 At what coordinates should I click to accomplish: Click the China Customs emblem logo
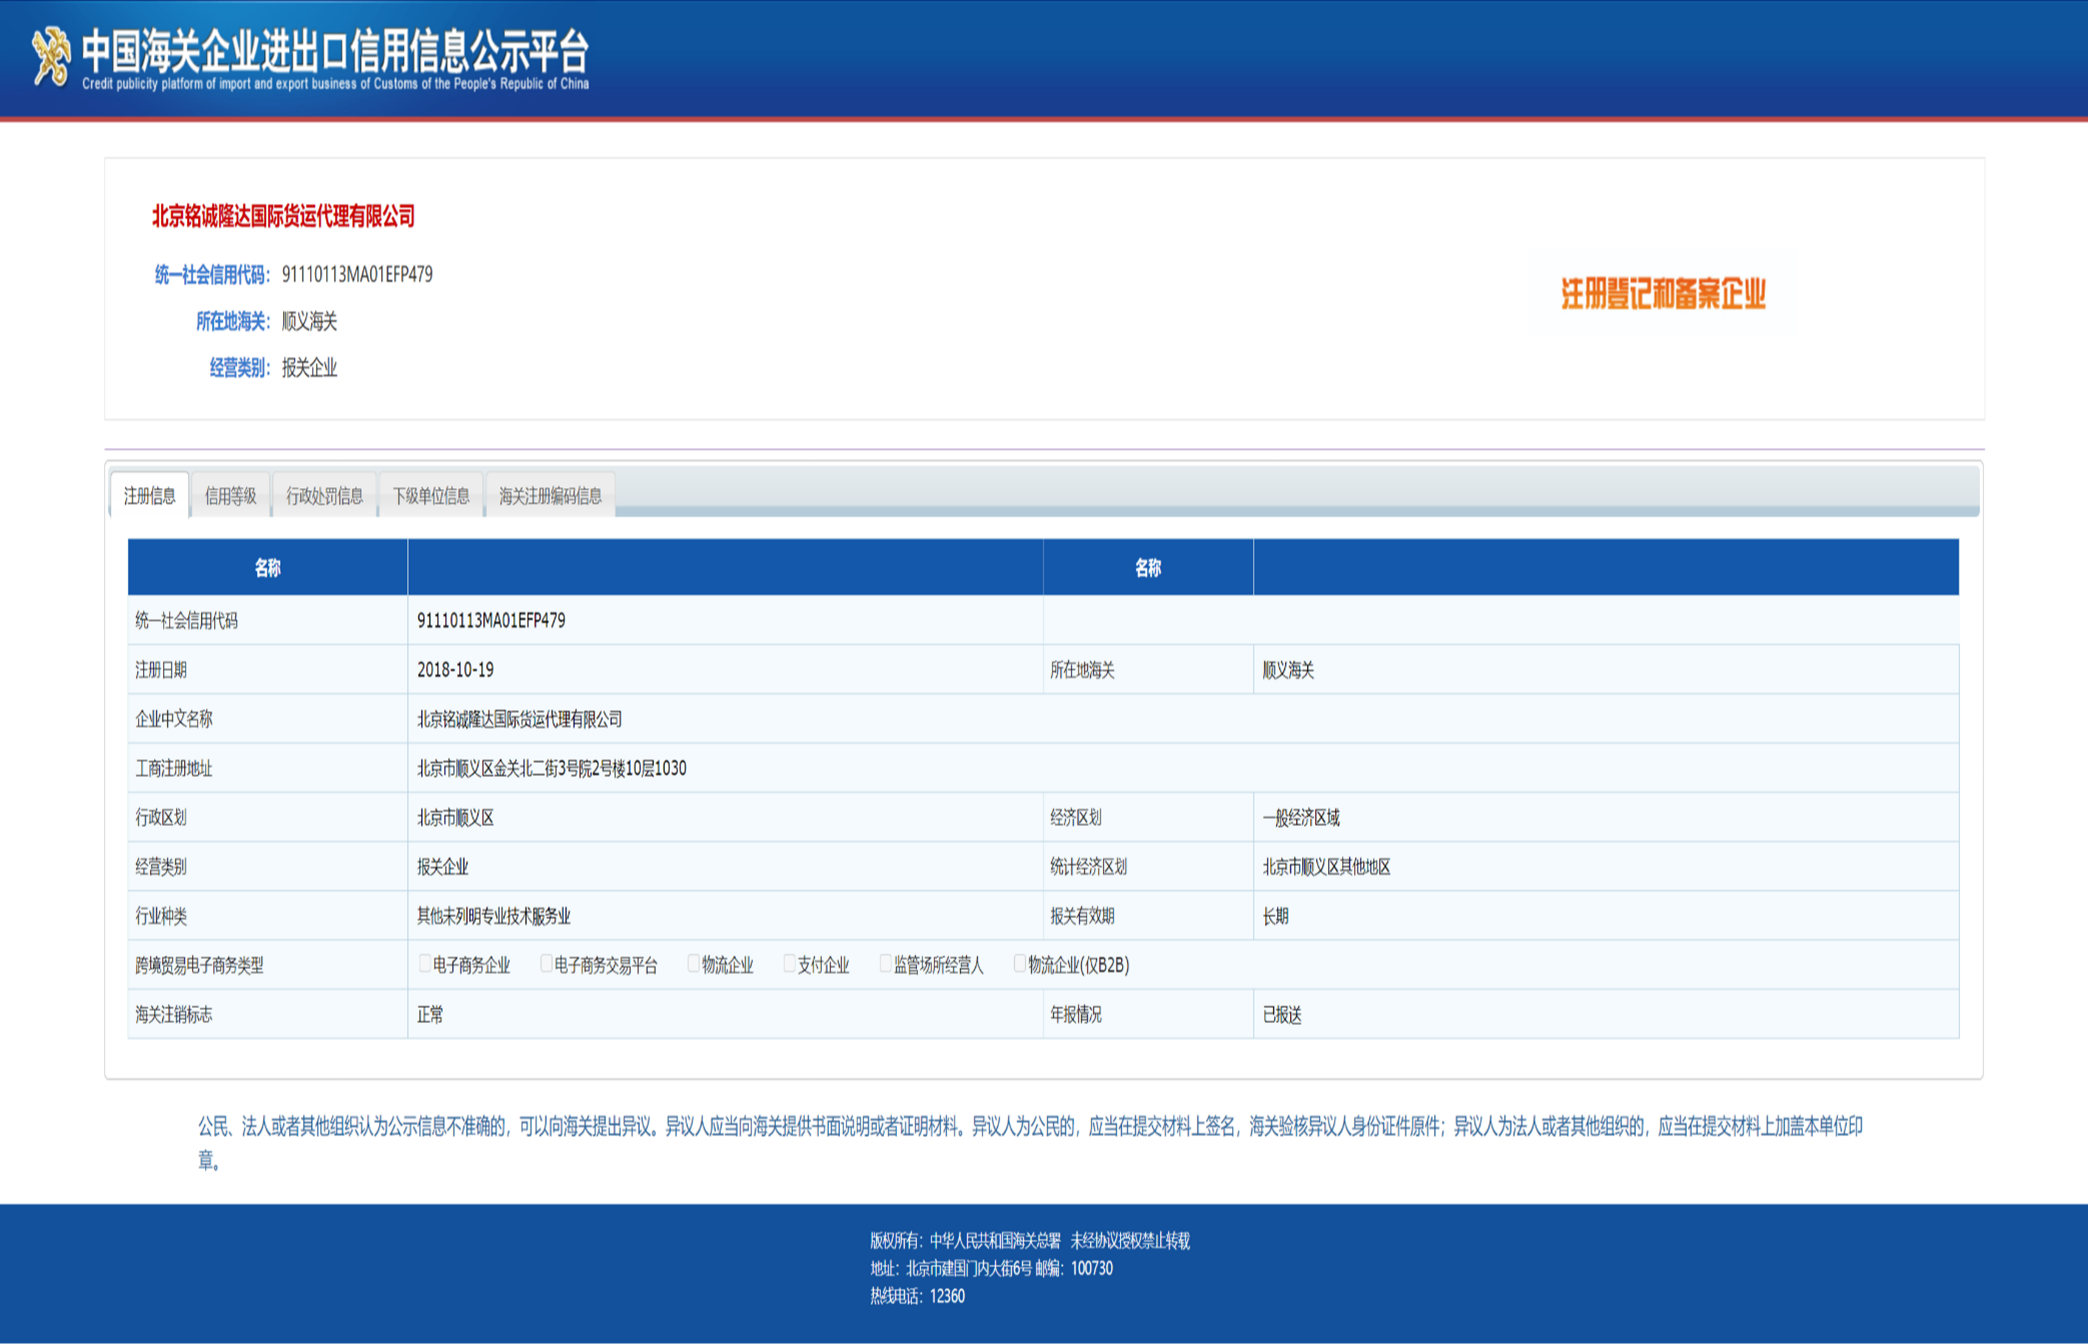click(x=51, y=56)
